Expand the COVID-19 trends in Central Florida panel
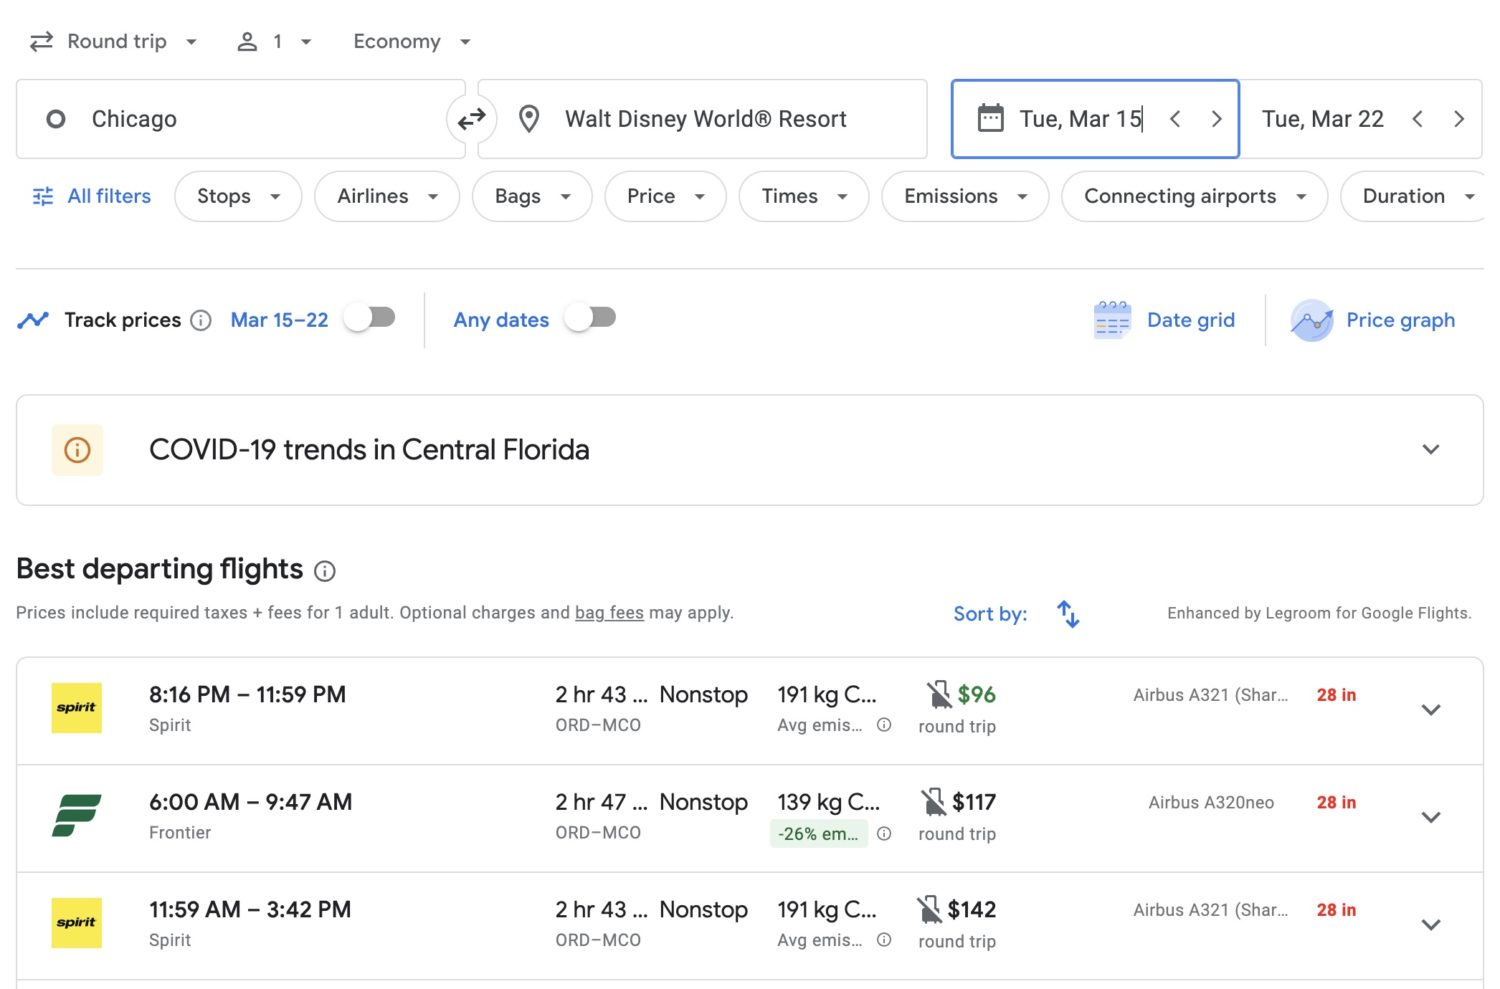The height and width of the screenshot is (989, 1500). click(x=1430, y=450)
